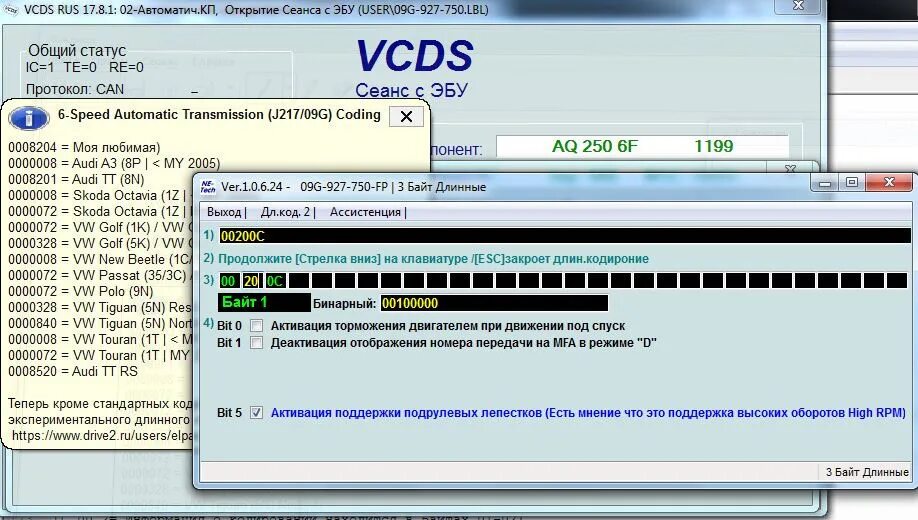Viewport: 918px width, 520px height.
Task: Click the MFA gear number deactivation description
Action: point(464,343)
